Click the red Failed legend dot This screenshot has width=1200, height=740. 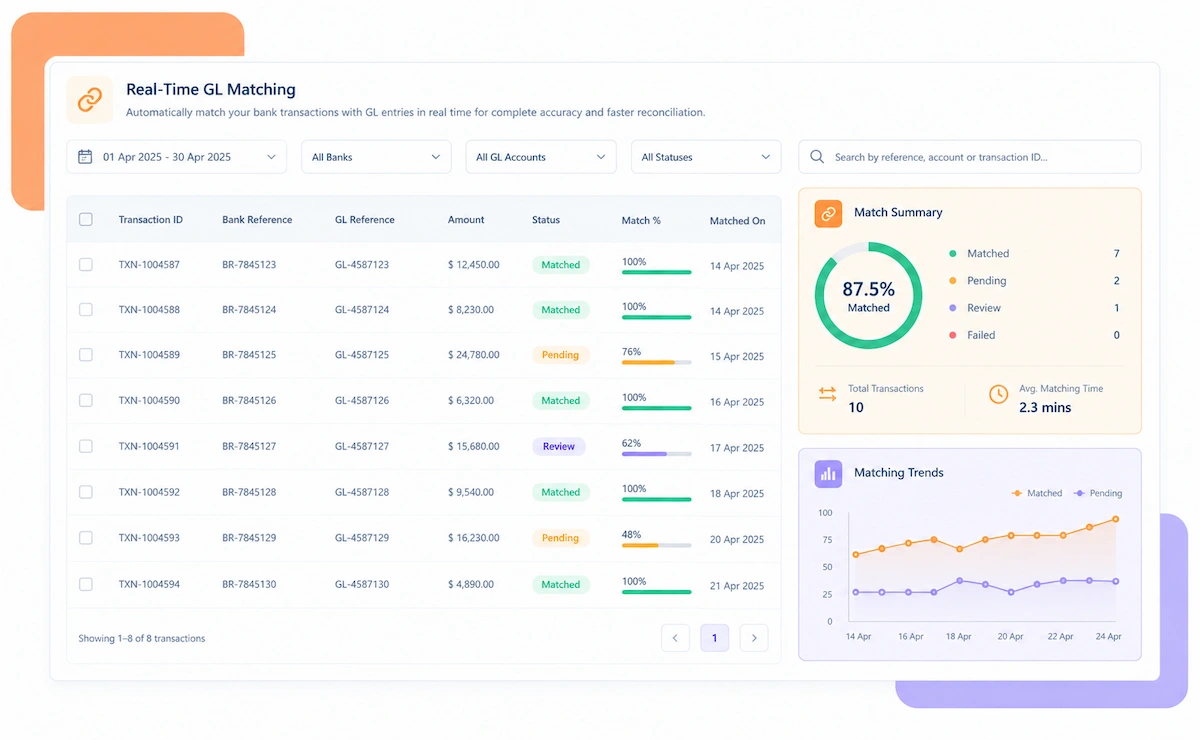pyautogui.click(x=952, y=335)
